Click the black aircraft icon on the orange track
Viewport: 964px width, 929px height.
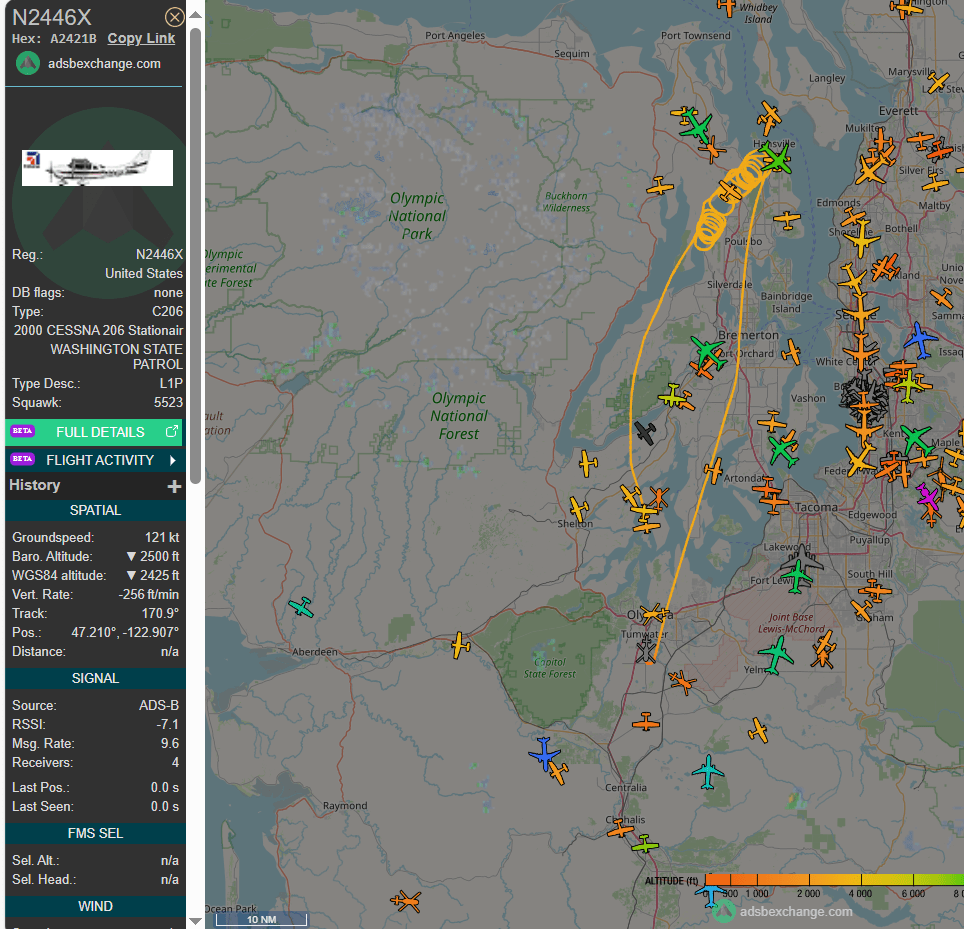(x=646, y=433)
